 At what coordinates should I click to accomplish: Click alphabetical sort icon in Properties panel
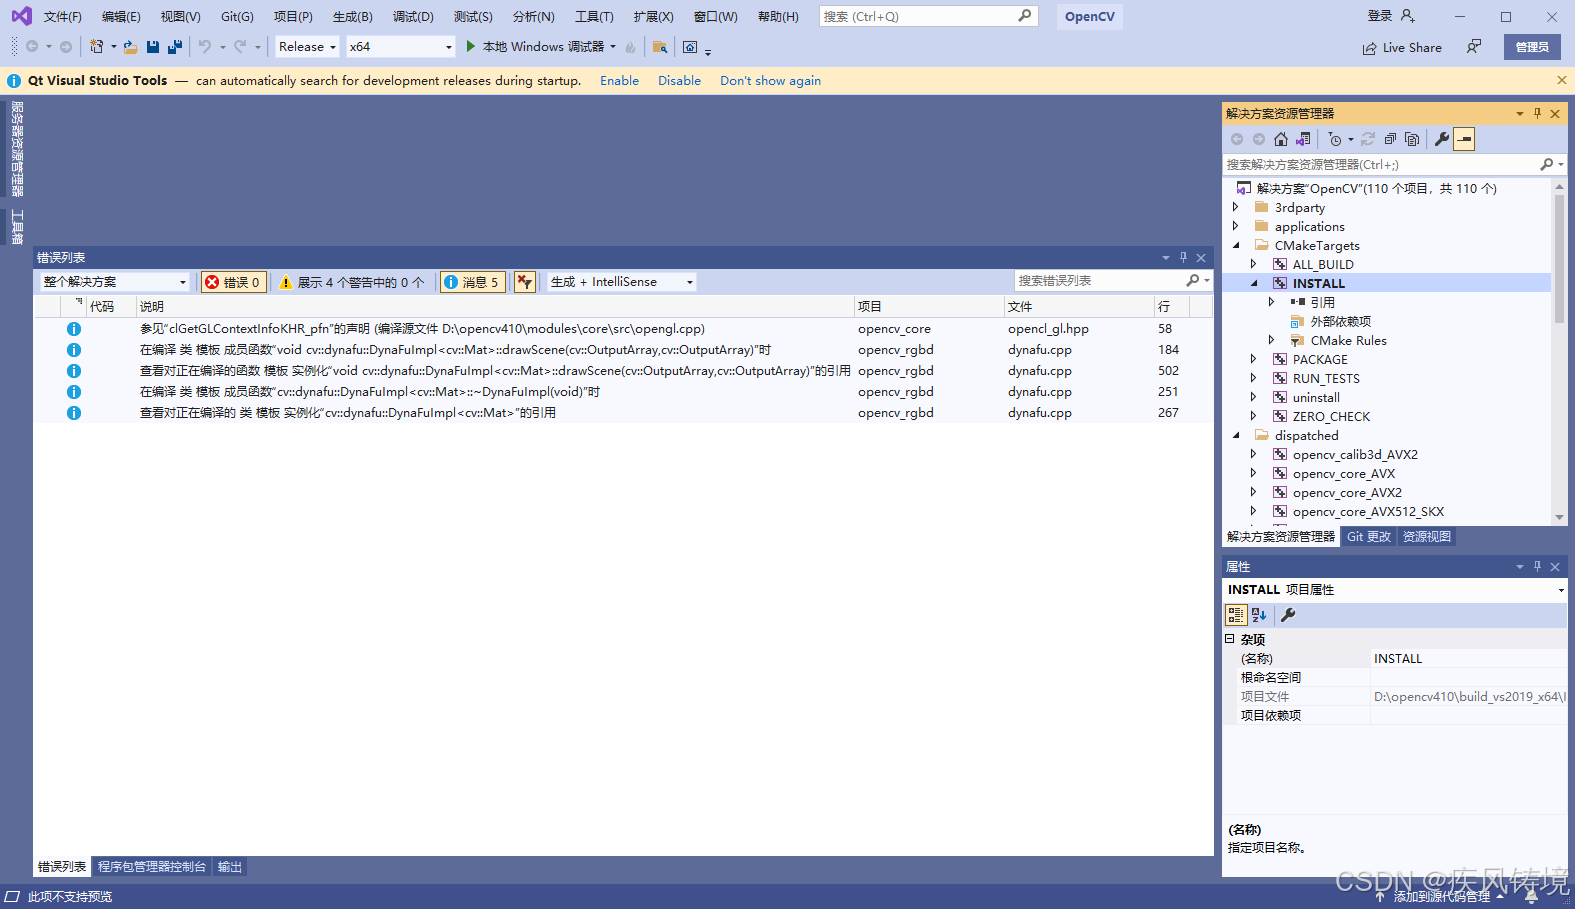pyautogui.click(x=1259, y=615)
